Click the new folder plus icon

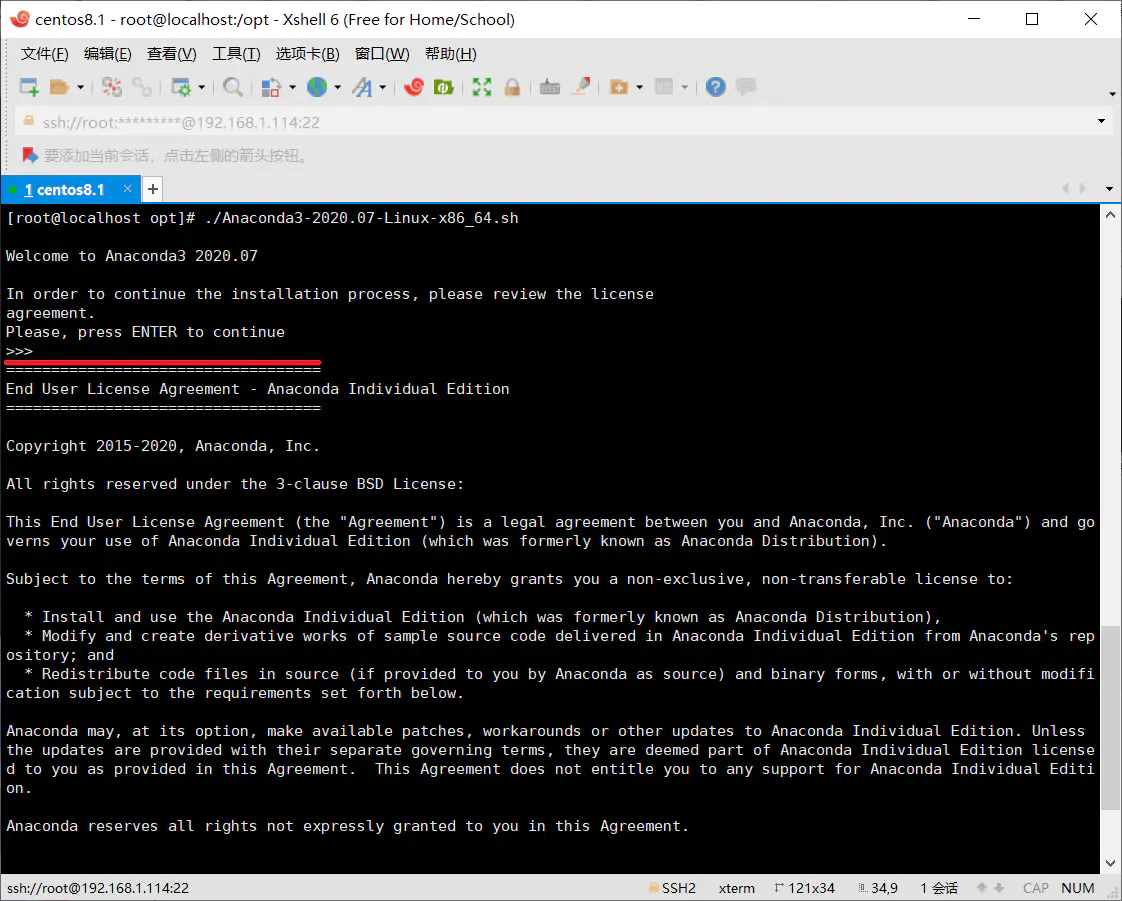(618, 87)
